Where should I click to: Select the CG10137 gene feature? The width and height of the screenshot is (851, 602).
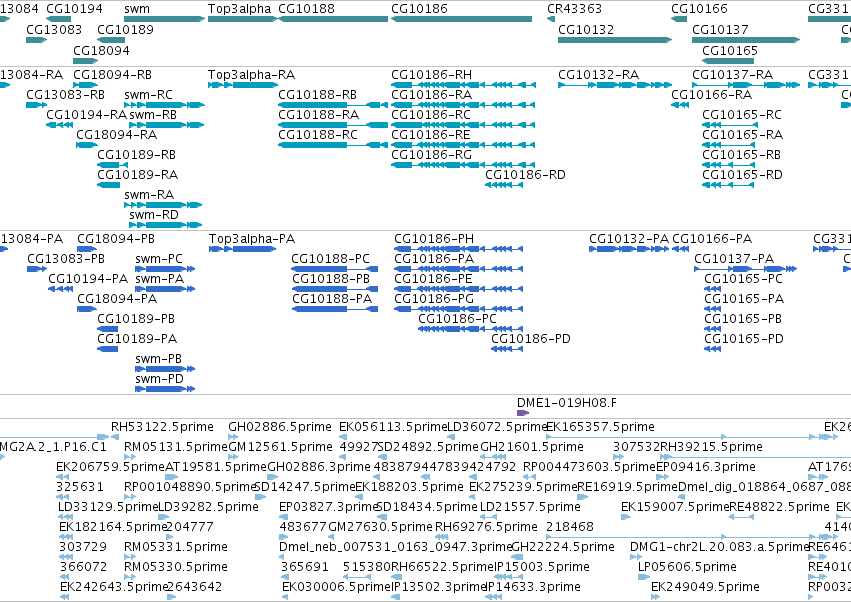point(746,40)
